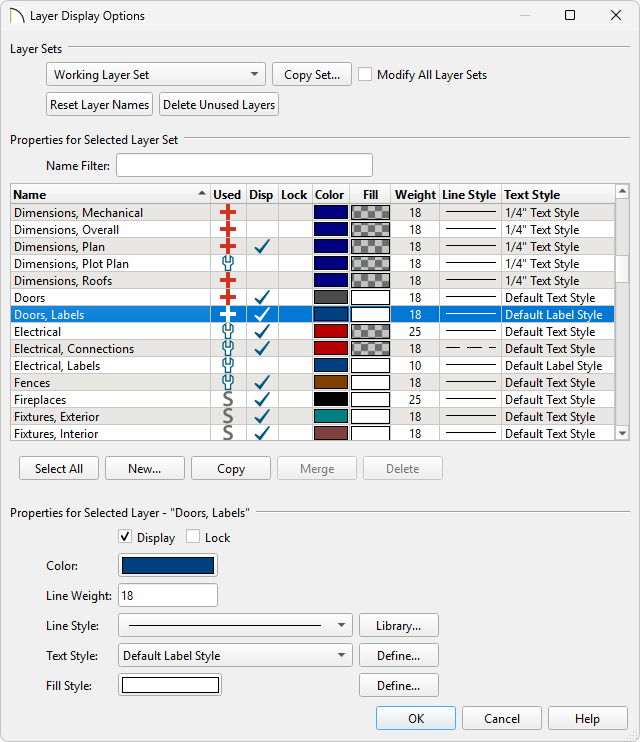This screenshot has width=640, height=742.
Task: Check the Lock checkbox for selected layer
Action: click(193, 537)
